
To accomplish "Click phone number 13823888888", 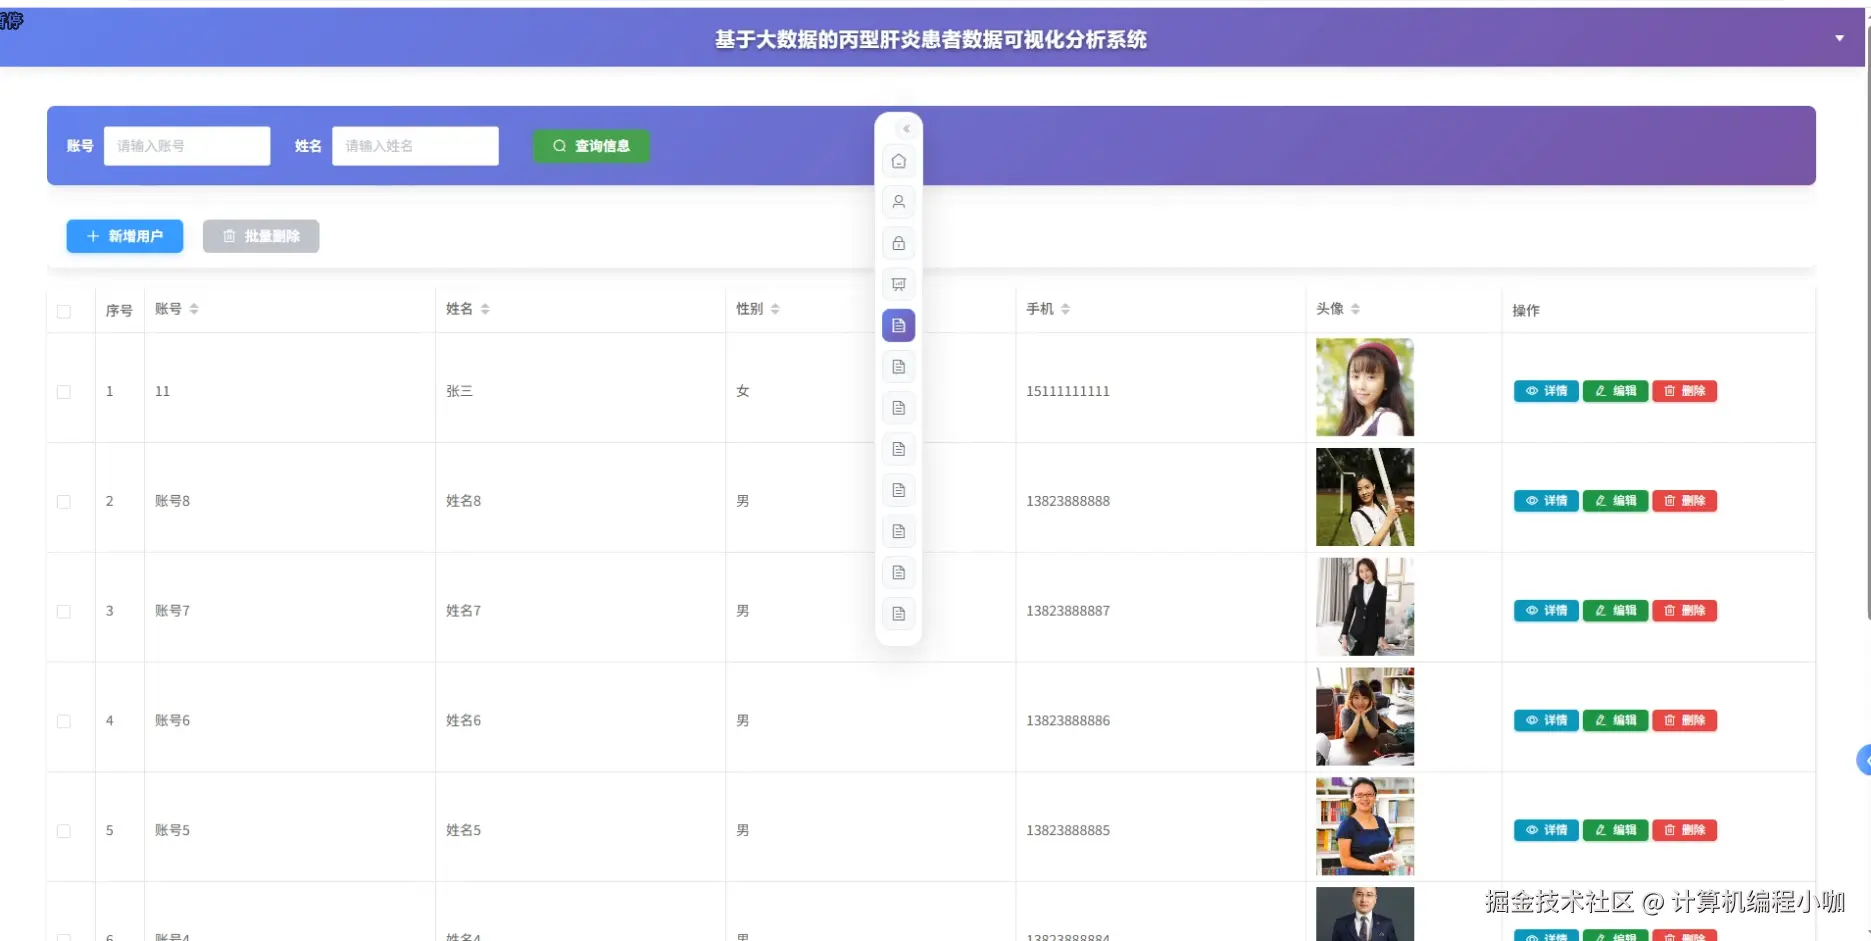I will point(1068,502).
